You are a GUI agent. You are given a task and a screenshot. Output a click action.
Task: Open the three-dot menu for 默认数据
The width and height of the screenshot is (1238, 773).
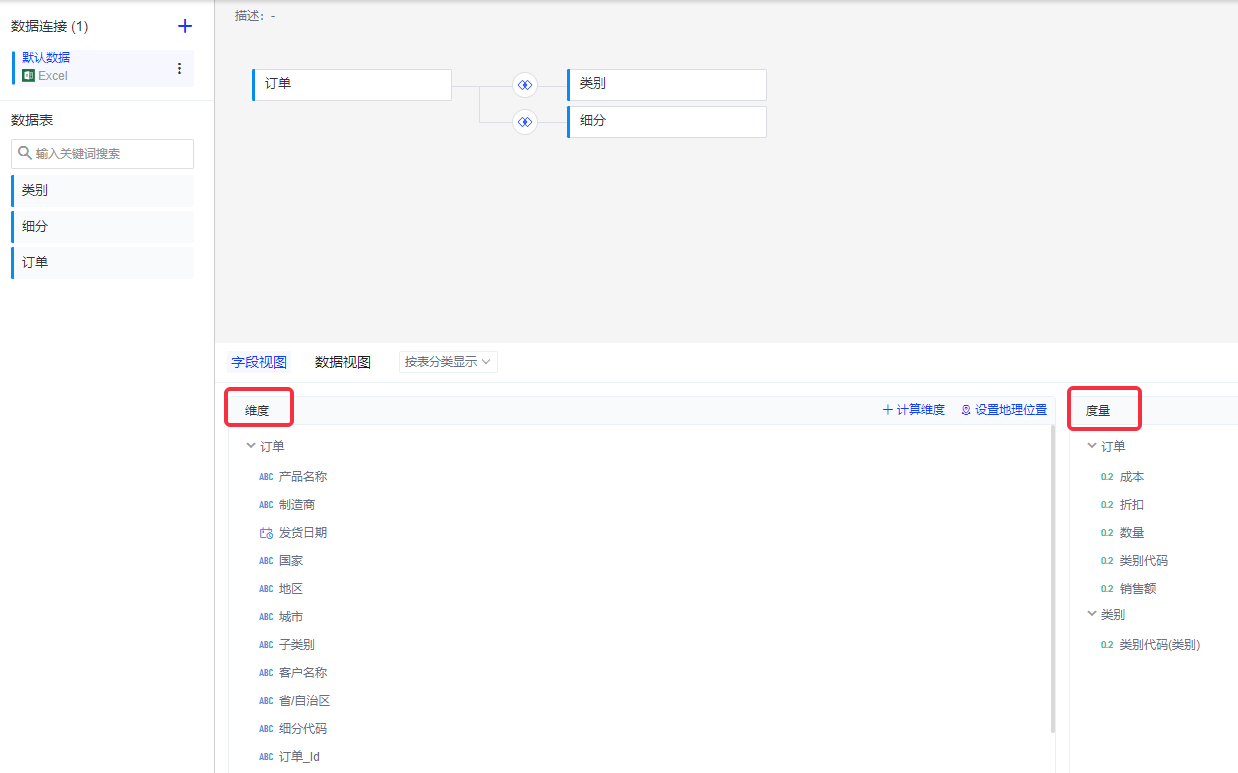tap(180, 68)
